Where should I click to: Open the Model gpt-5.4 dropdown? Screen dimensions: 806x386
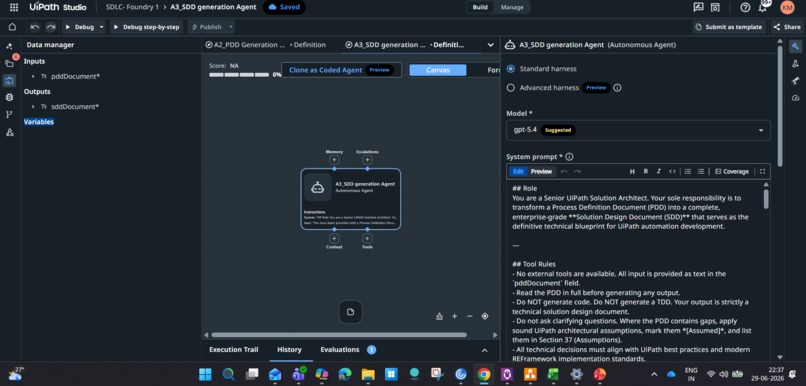pyautogui.click(x=638, y=130)
